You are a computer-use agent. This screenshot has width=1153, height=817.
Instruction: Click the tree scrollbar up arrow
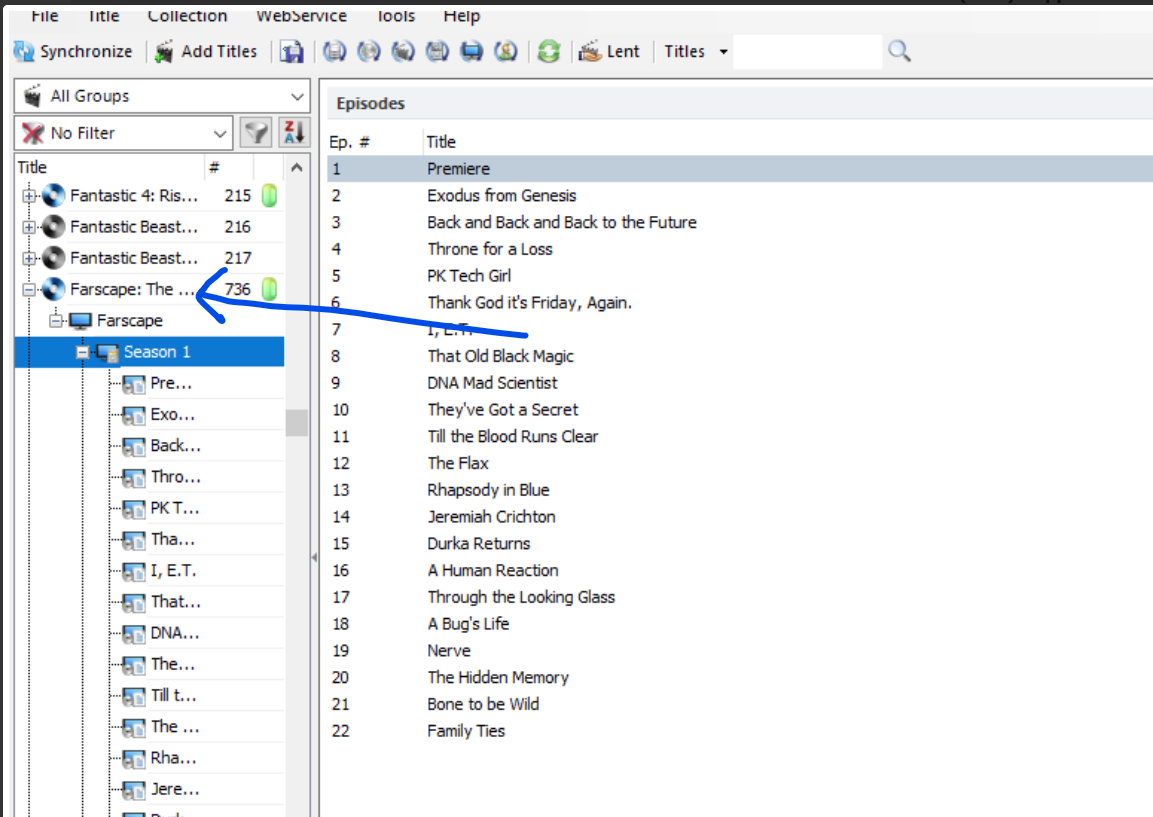pos(297,168)
